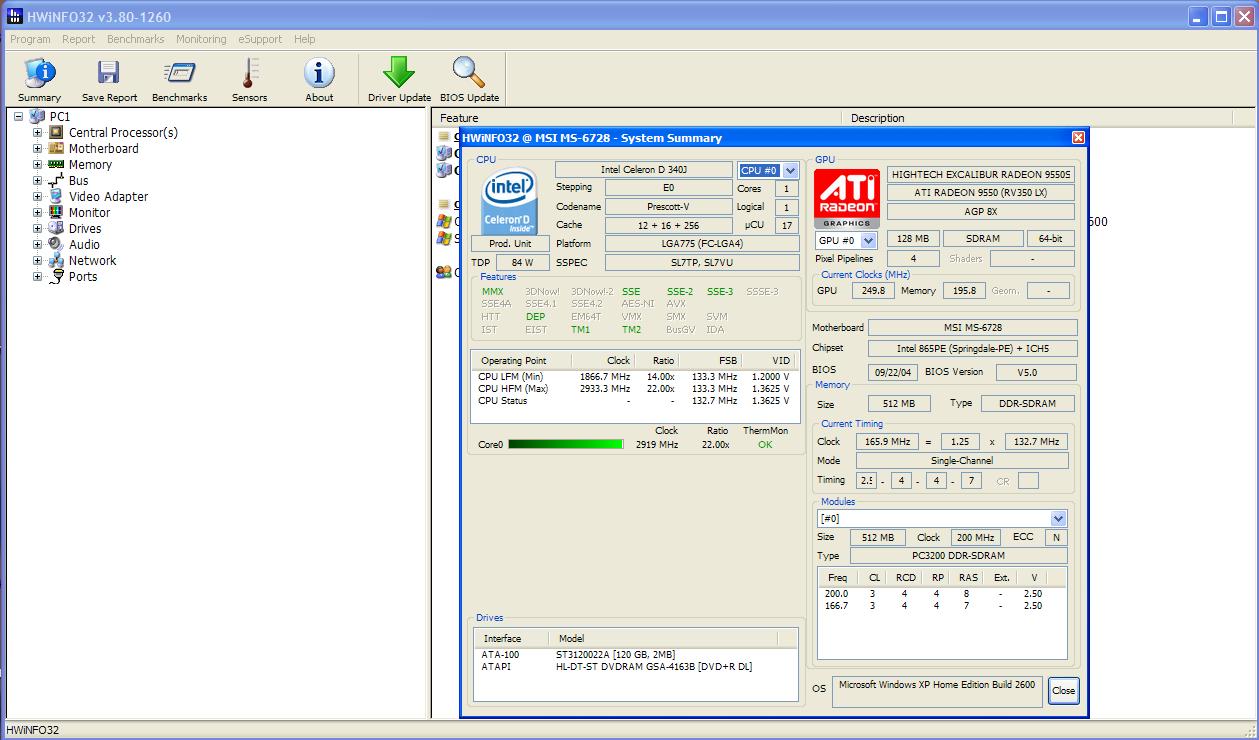Screen dimensions: 1259x740
Task: Open the eSupport menu
Action: (x=260, y=39)
